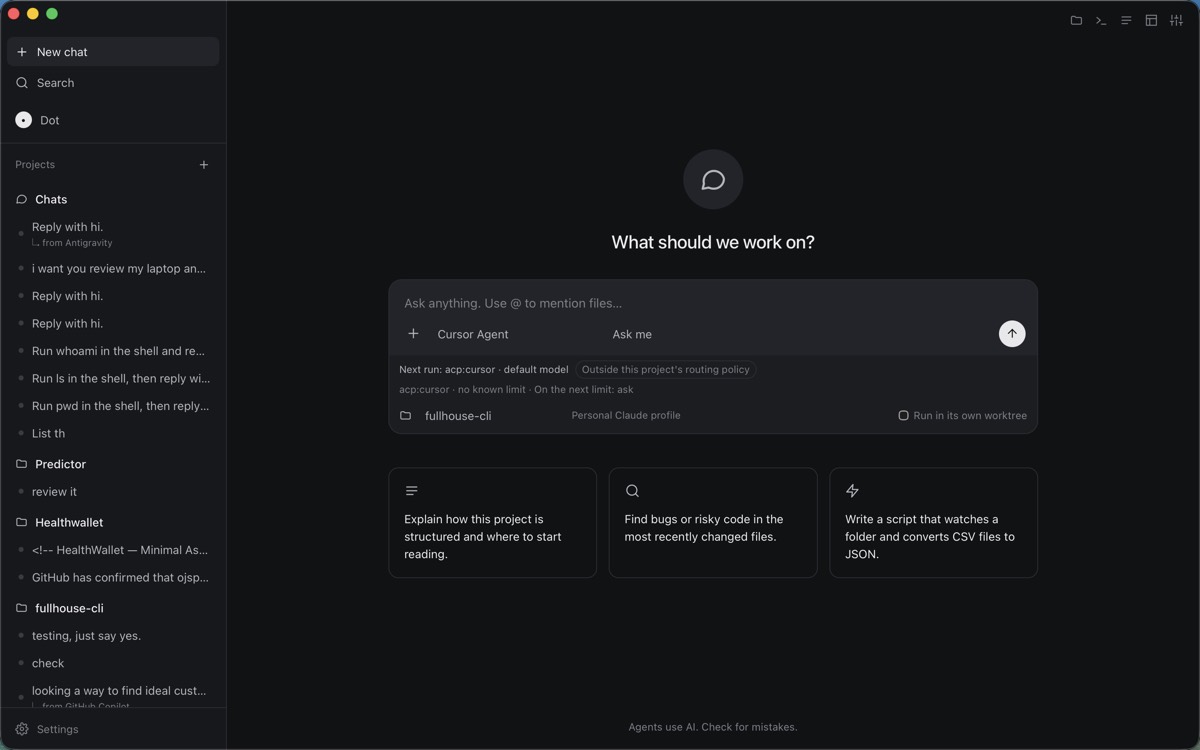Click 'Next run: acp:cursor · default model' text
This screenshot has width=1200, height=750.
(x=483, y=369)
